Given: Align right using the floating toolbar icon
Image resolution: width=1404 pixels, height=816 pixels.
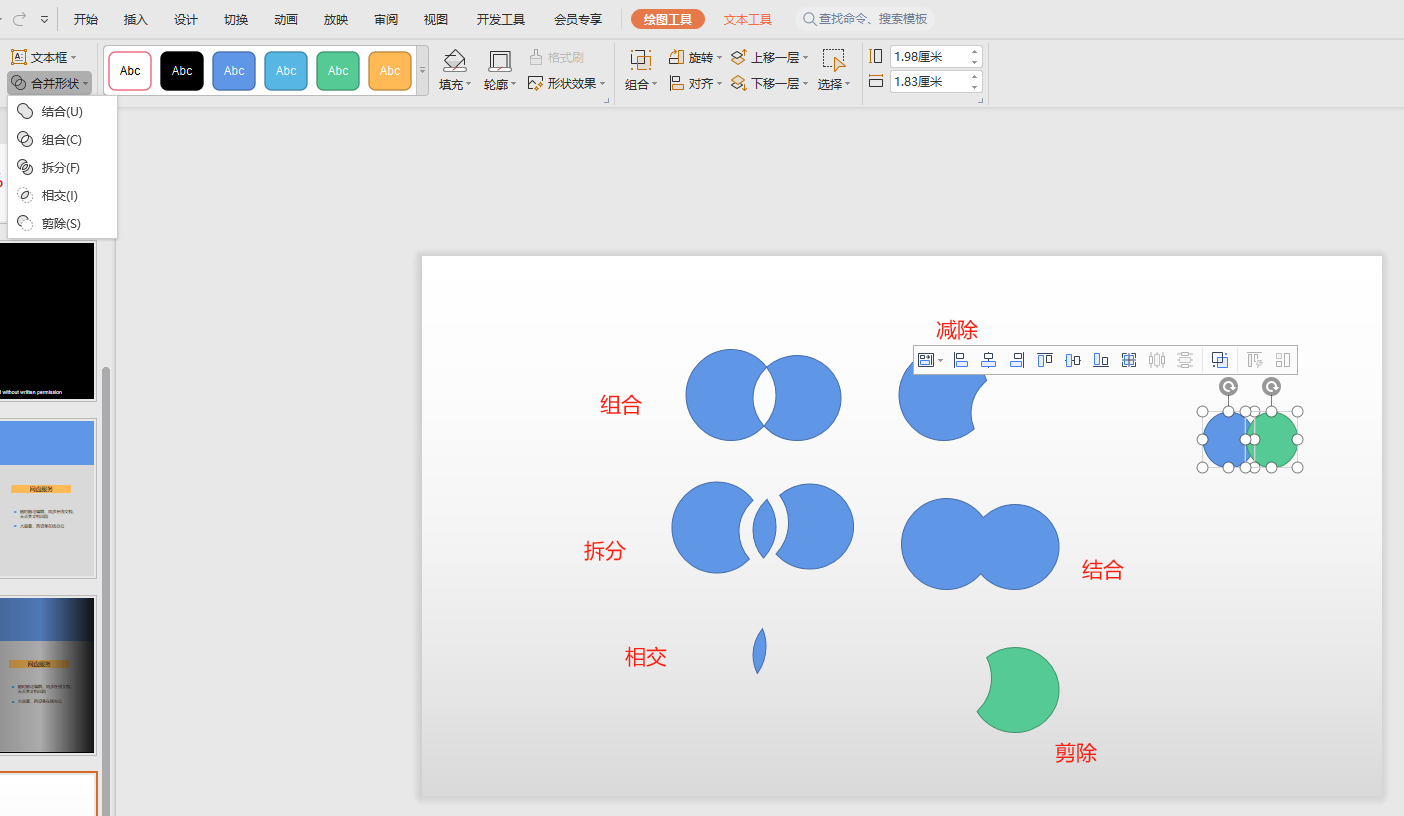Looking at the screenshot, I should point(1017,360).
